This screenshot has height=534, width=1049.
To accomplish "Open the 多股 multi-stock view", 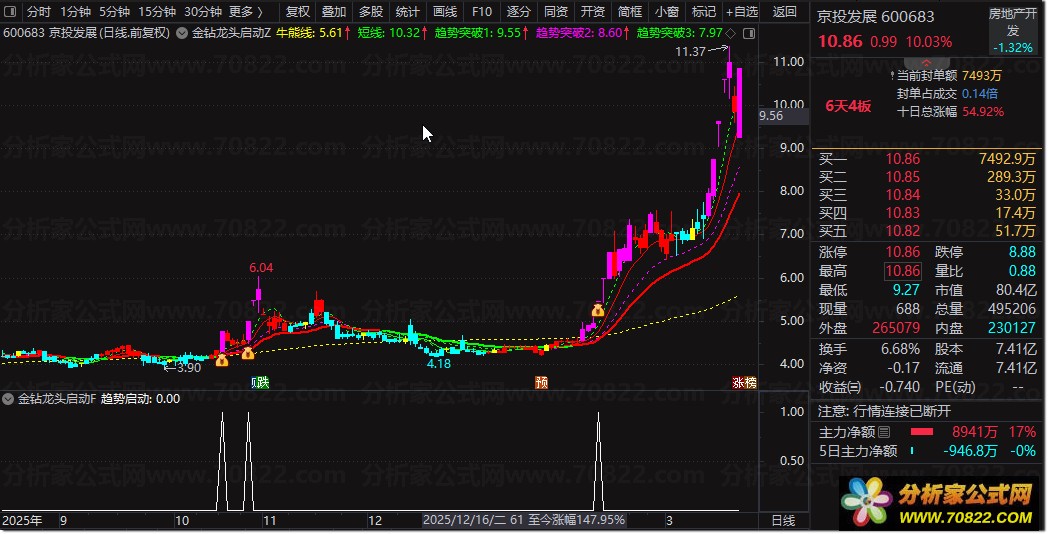I will (x=371, y=11).
